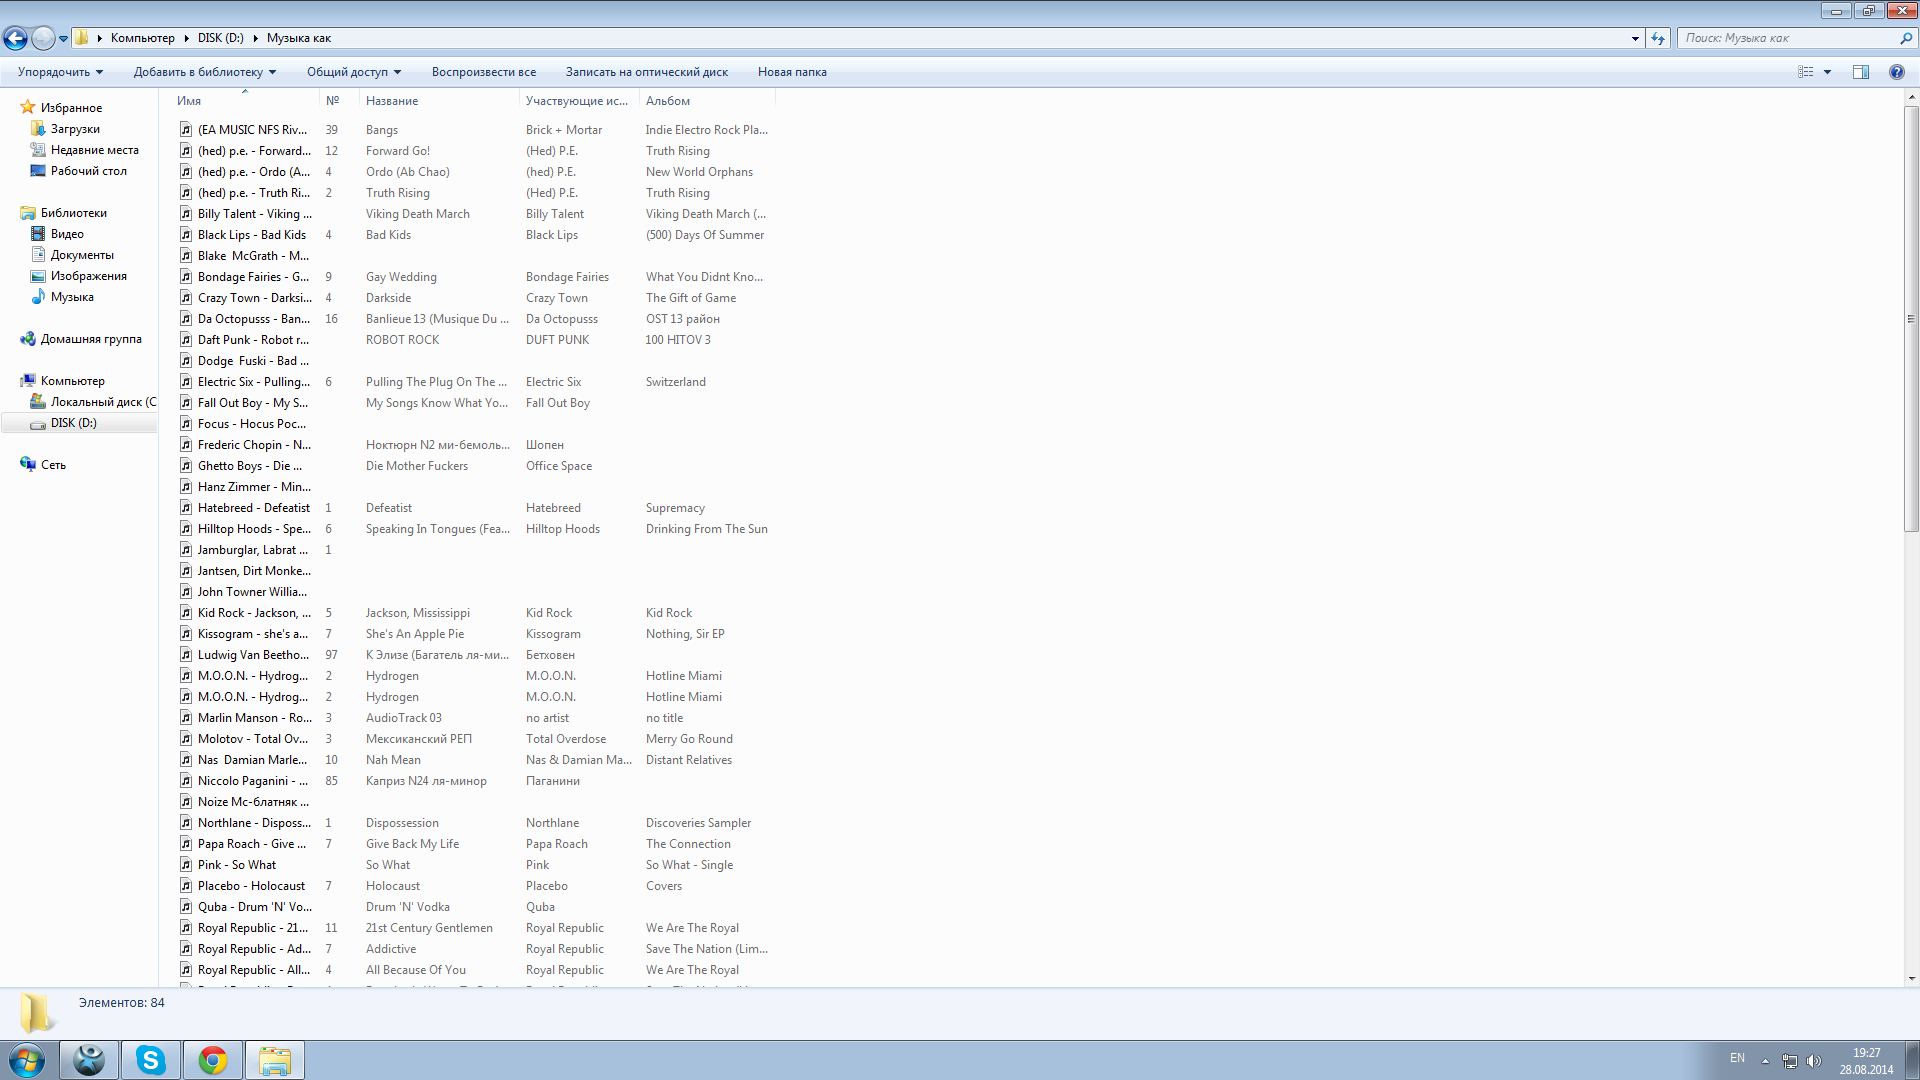
Task: Click the system tray volume speaker icon
Action: pos(1814,1061)
